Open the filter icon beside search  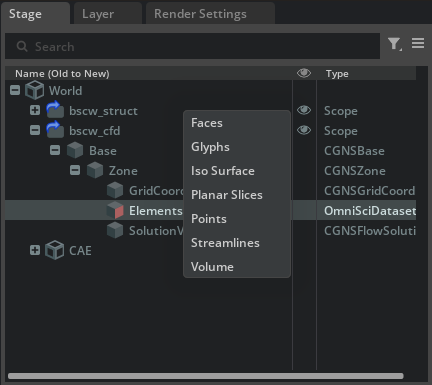coord(395,44)
